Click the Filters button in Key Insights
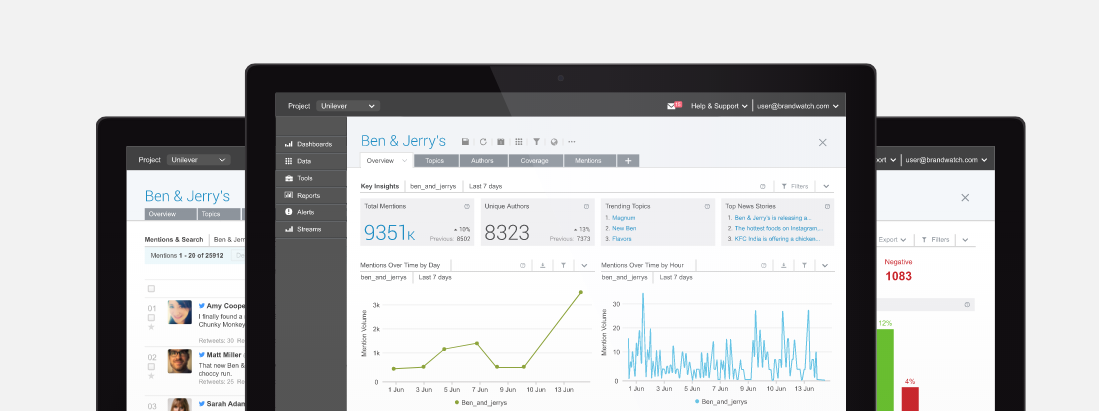Screen dimensions: 1099x411 (796, 187)
